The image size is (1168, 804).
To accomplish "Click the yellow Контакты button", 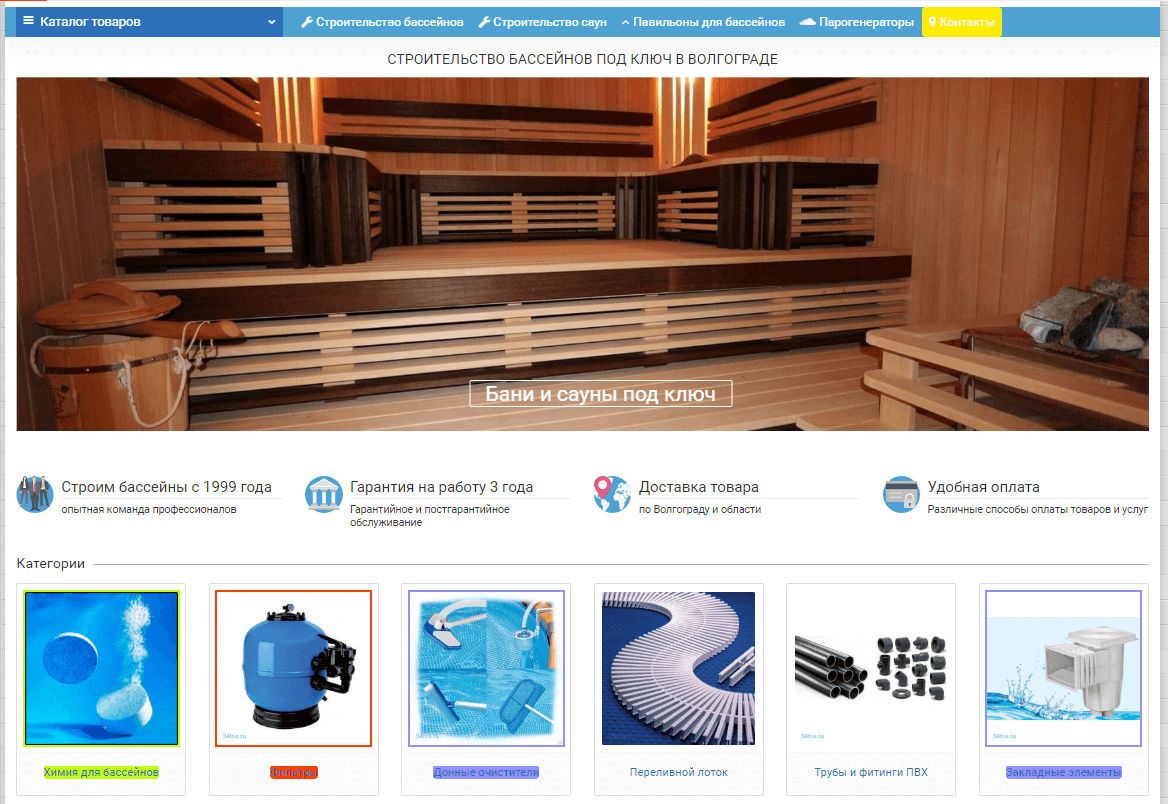I will 961,22.
